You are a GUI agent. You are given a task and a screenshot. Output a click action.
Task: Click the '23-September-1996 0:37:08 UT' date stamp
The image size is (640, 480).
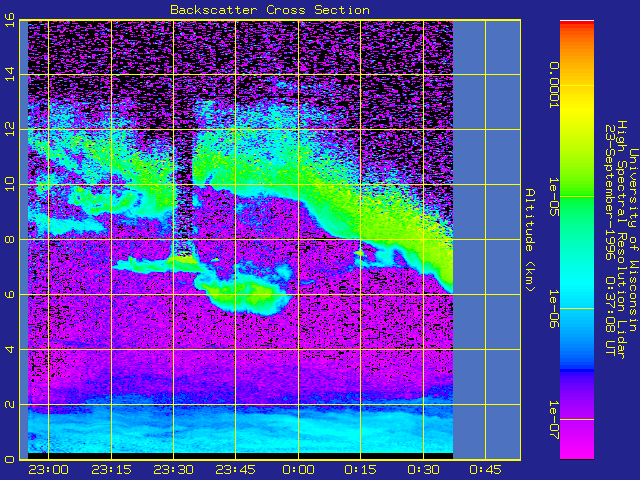coord(609,240)
